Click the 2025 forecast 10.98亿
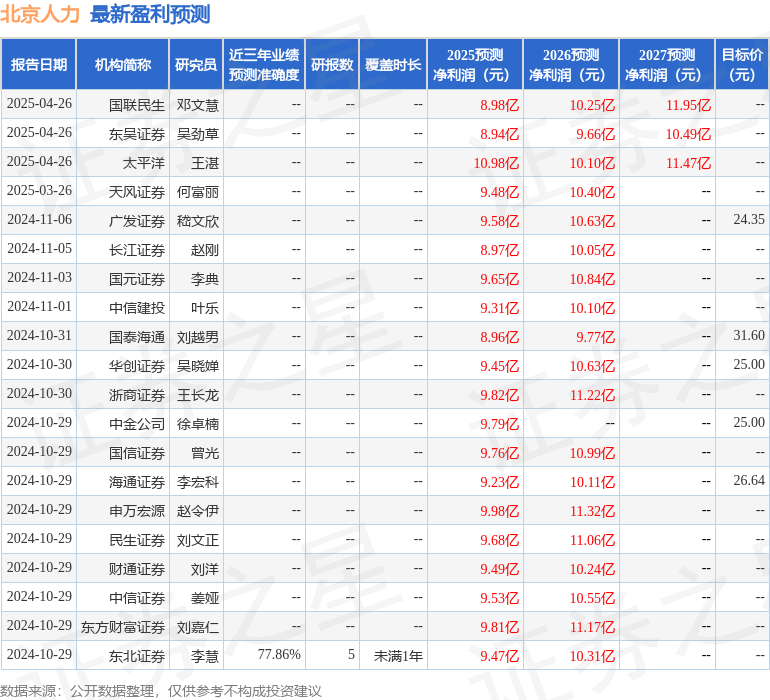The height and width of the screenshot is (700, 770). (496, 163)
